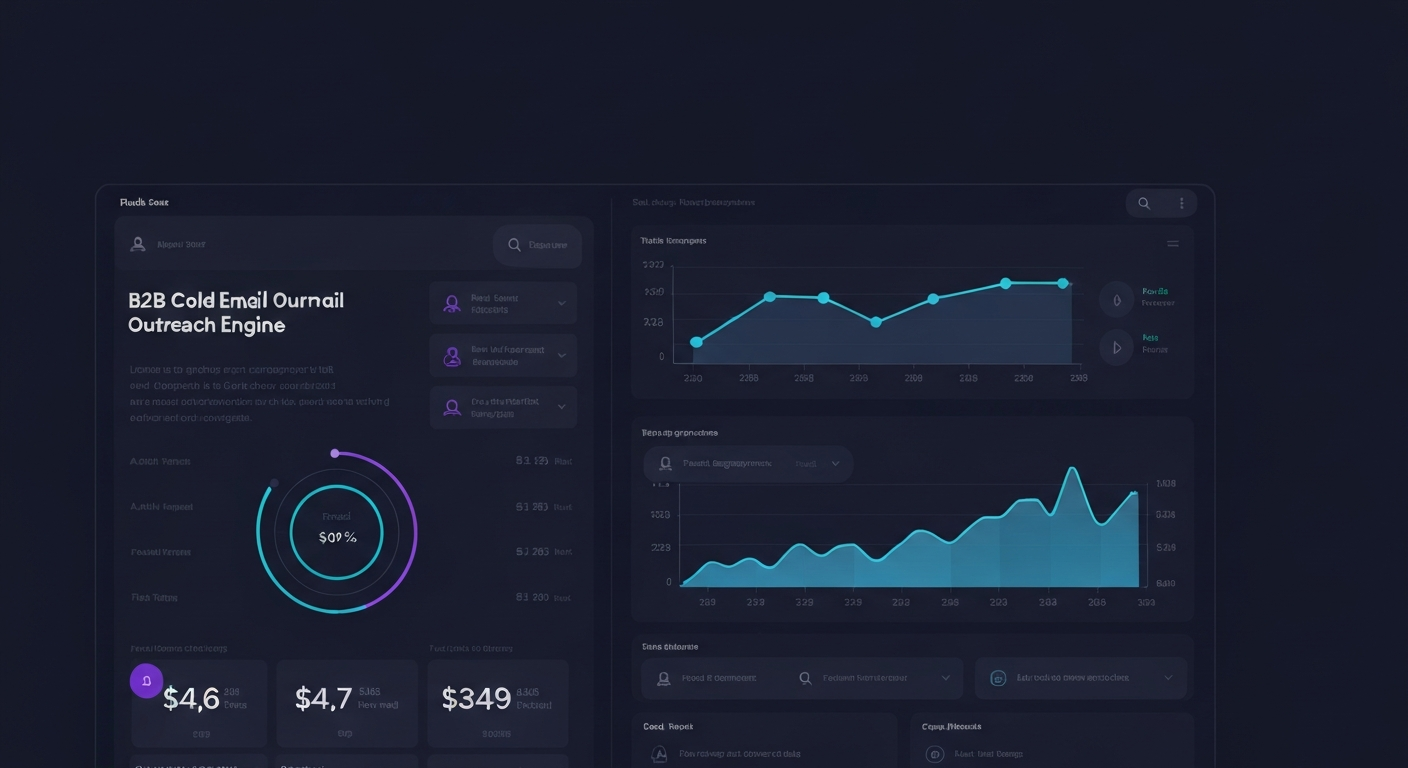Click the chart icon in the Coed Repek card
The height and width of the screenshot is (768, 1408).
point(658,754)
